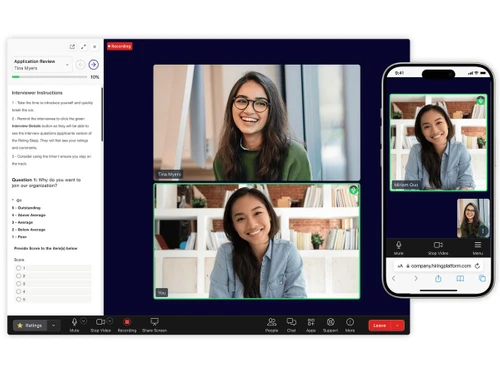Image resolution: width=500 pixels, height=375 pixels.
Task: Tap Safari back arrow on phone
Action: click(x=394, y=278)
